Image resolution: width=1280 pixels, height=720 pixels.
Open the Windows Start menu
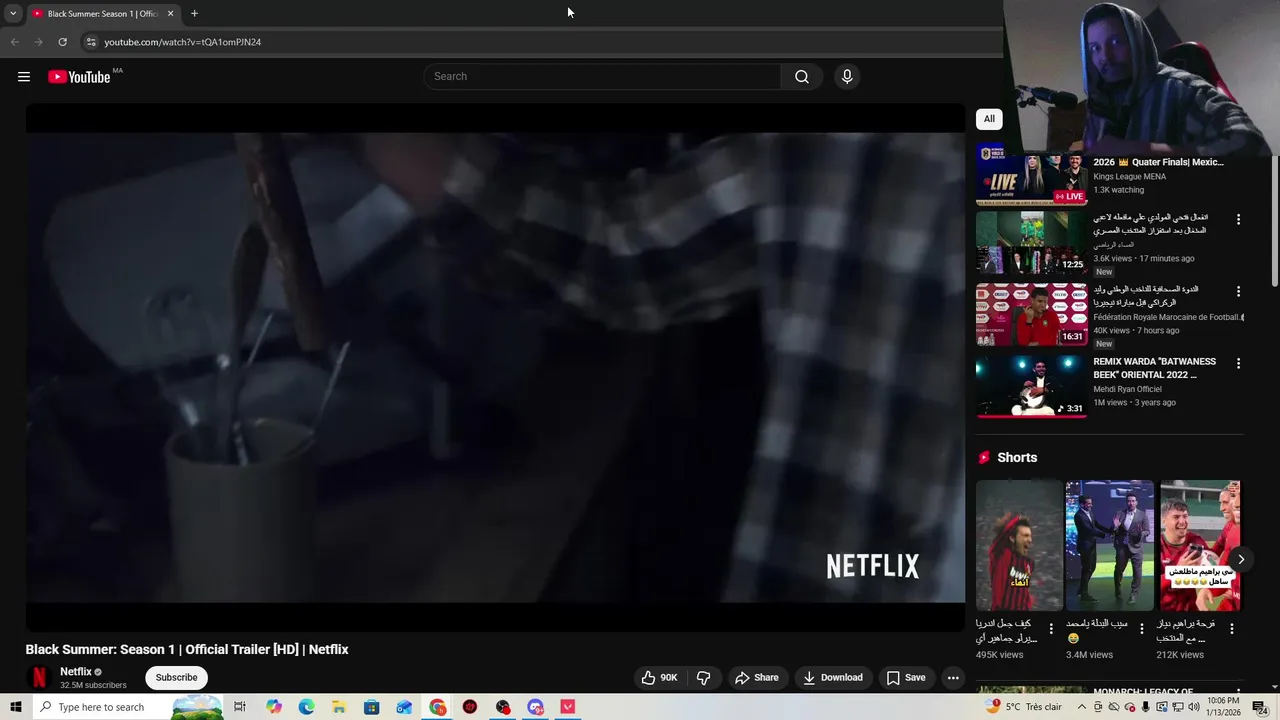[x=16, y=707]
